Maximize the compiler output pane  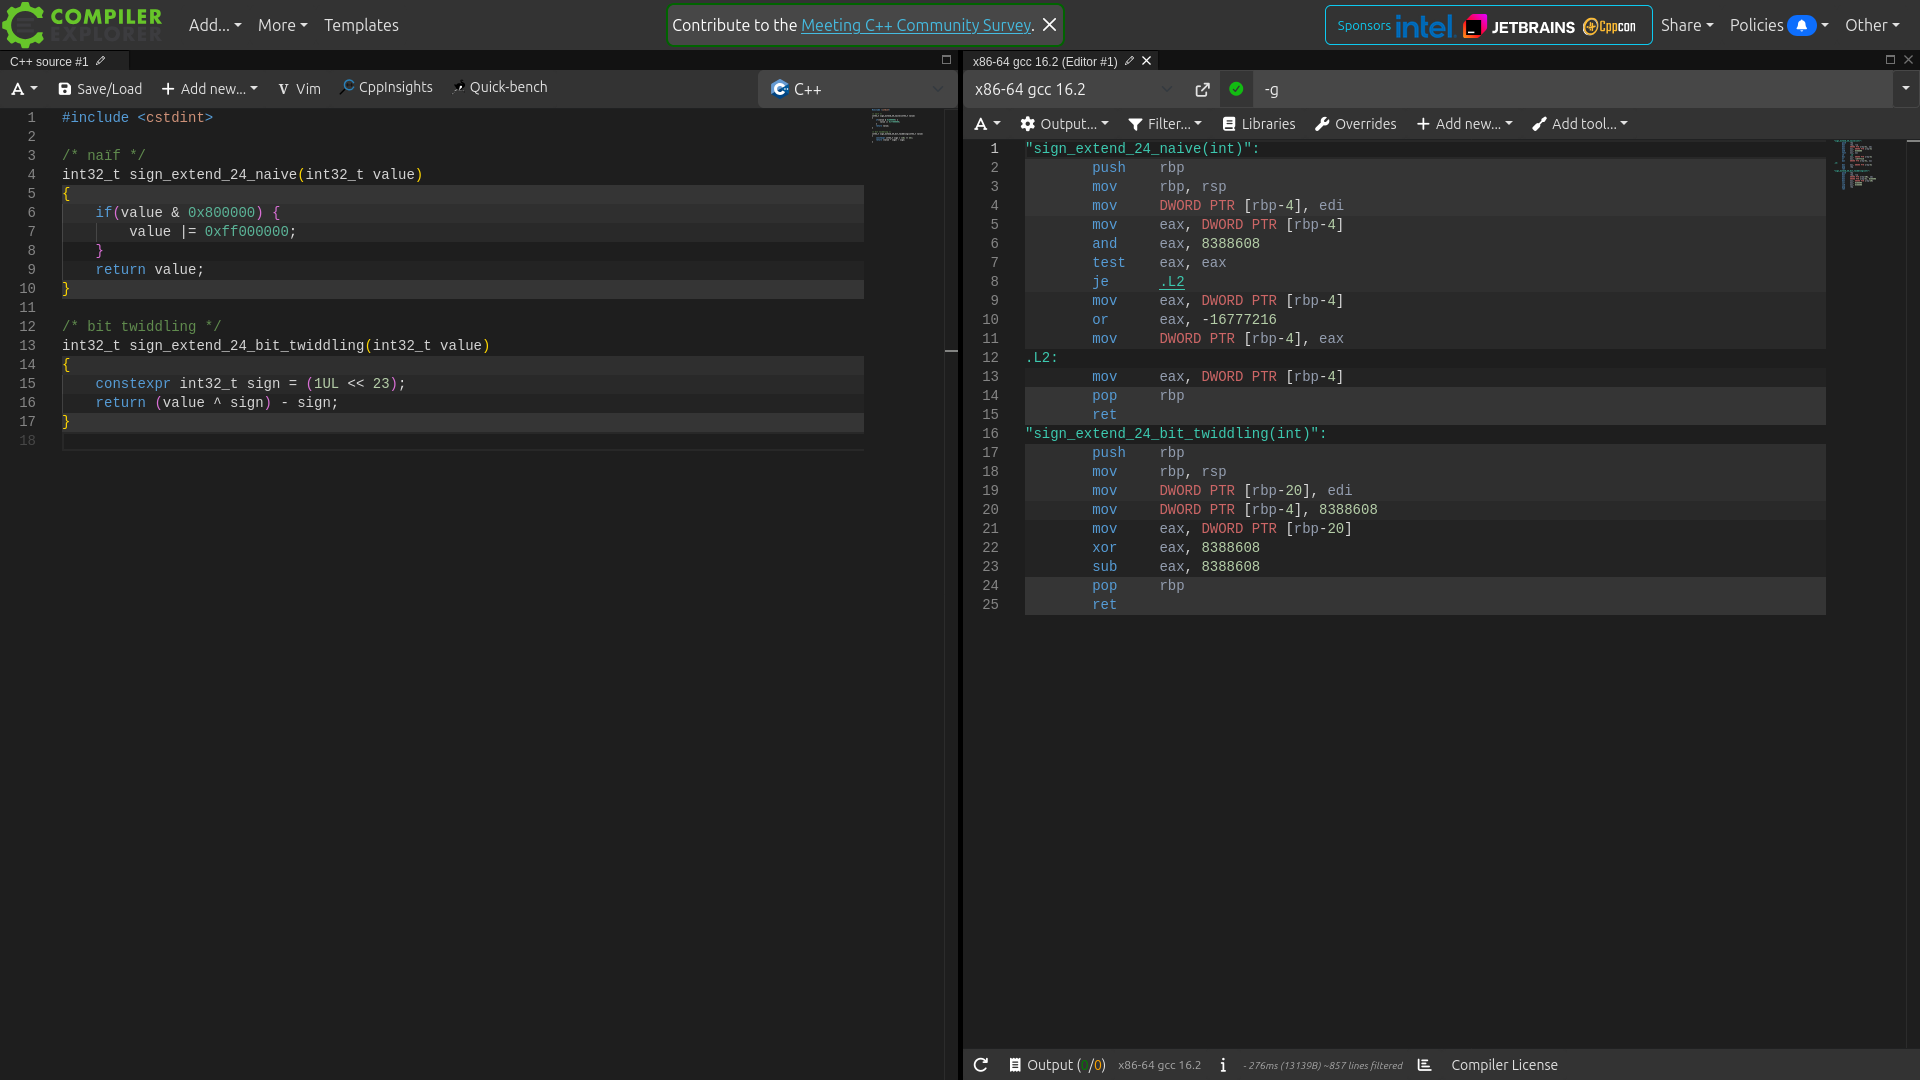[1890, 60]
